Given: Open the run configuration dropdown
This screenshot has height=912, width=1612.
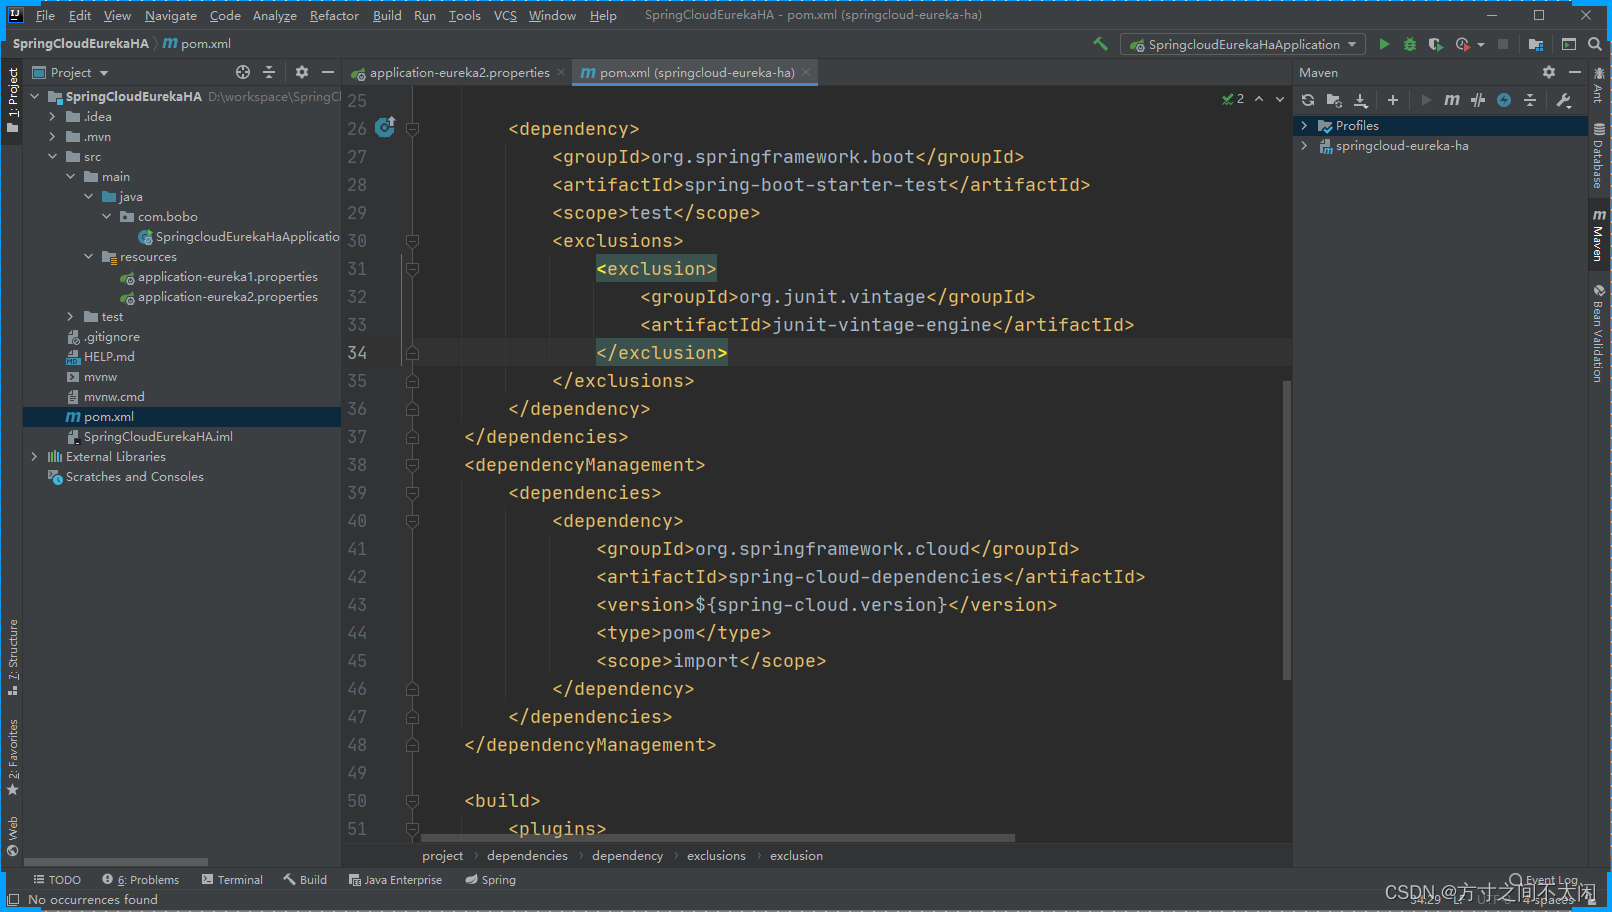Looking at the screenshot, I should (x=1243, y=44).
